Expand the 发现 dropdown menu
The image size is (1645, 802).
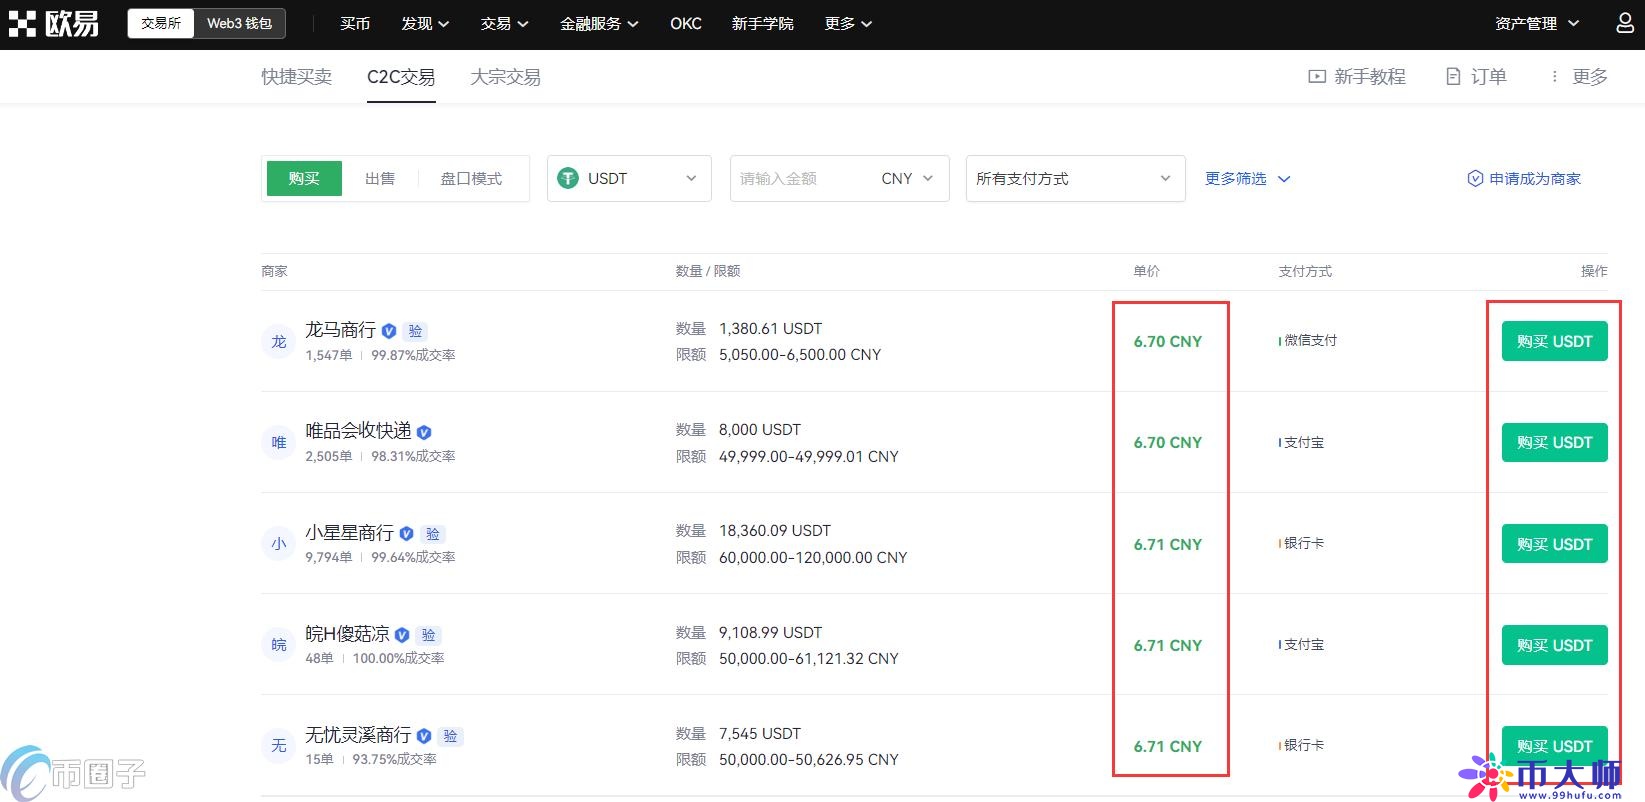(x=425, y=23)
